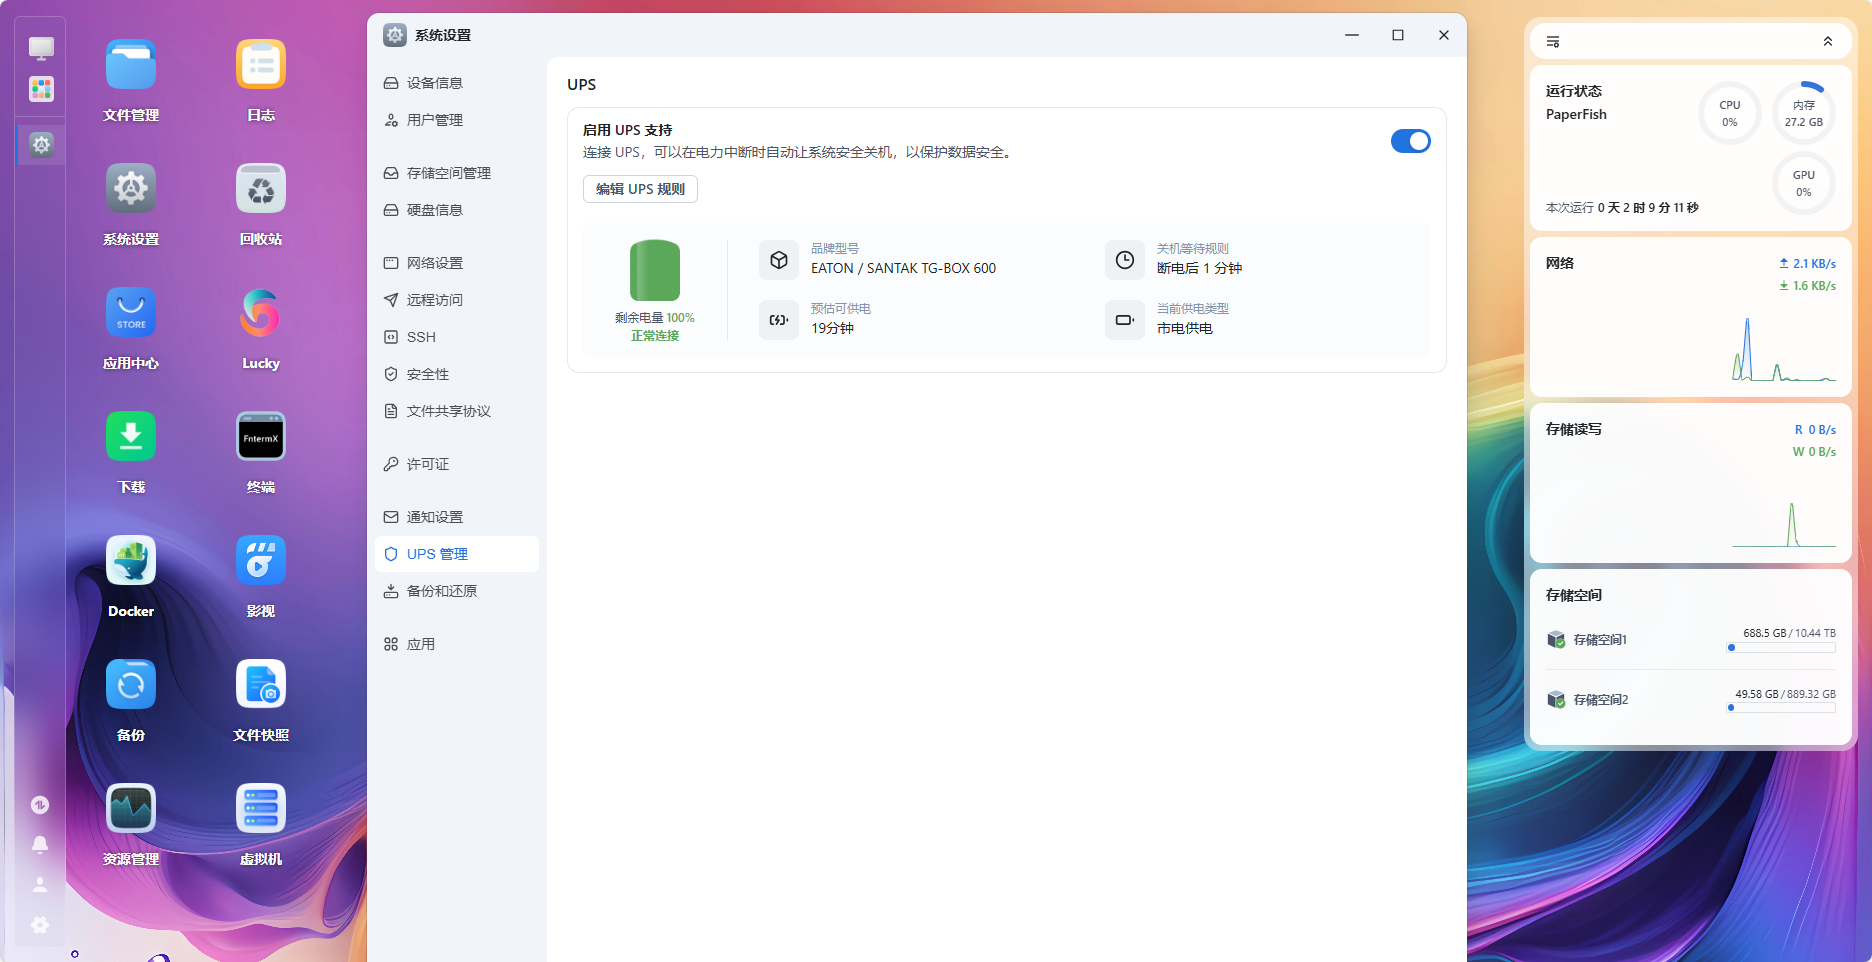Open the 文件快照 snapshot app

tap(260, 685)
